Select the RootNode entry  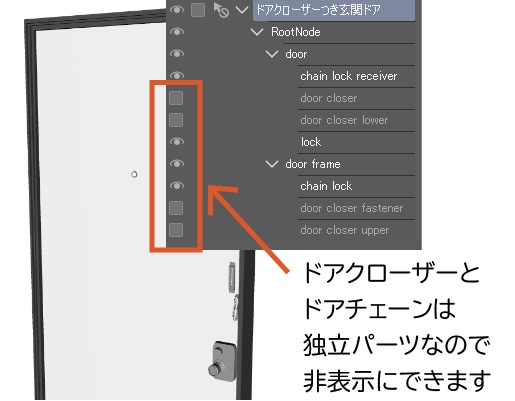point(296,32)
